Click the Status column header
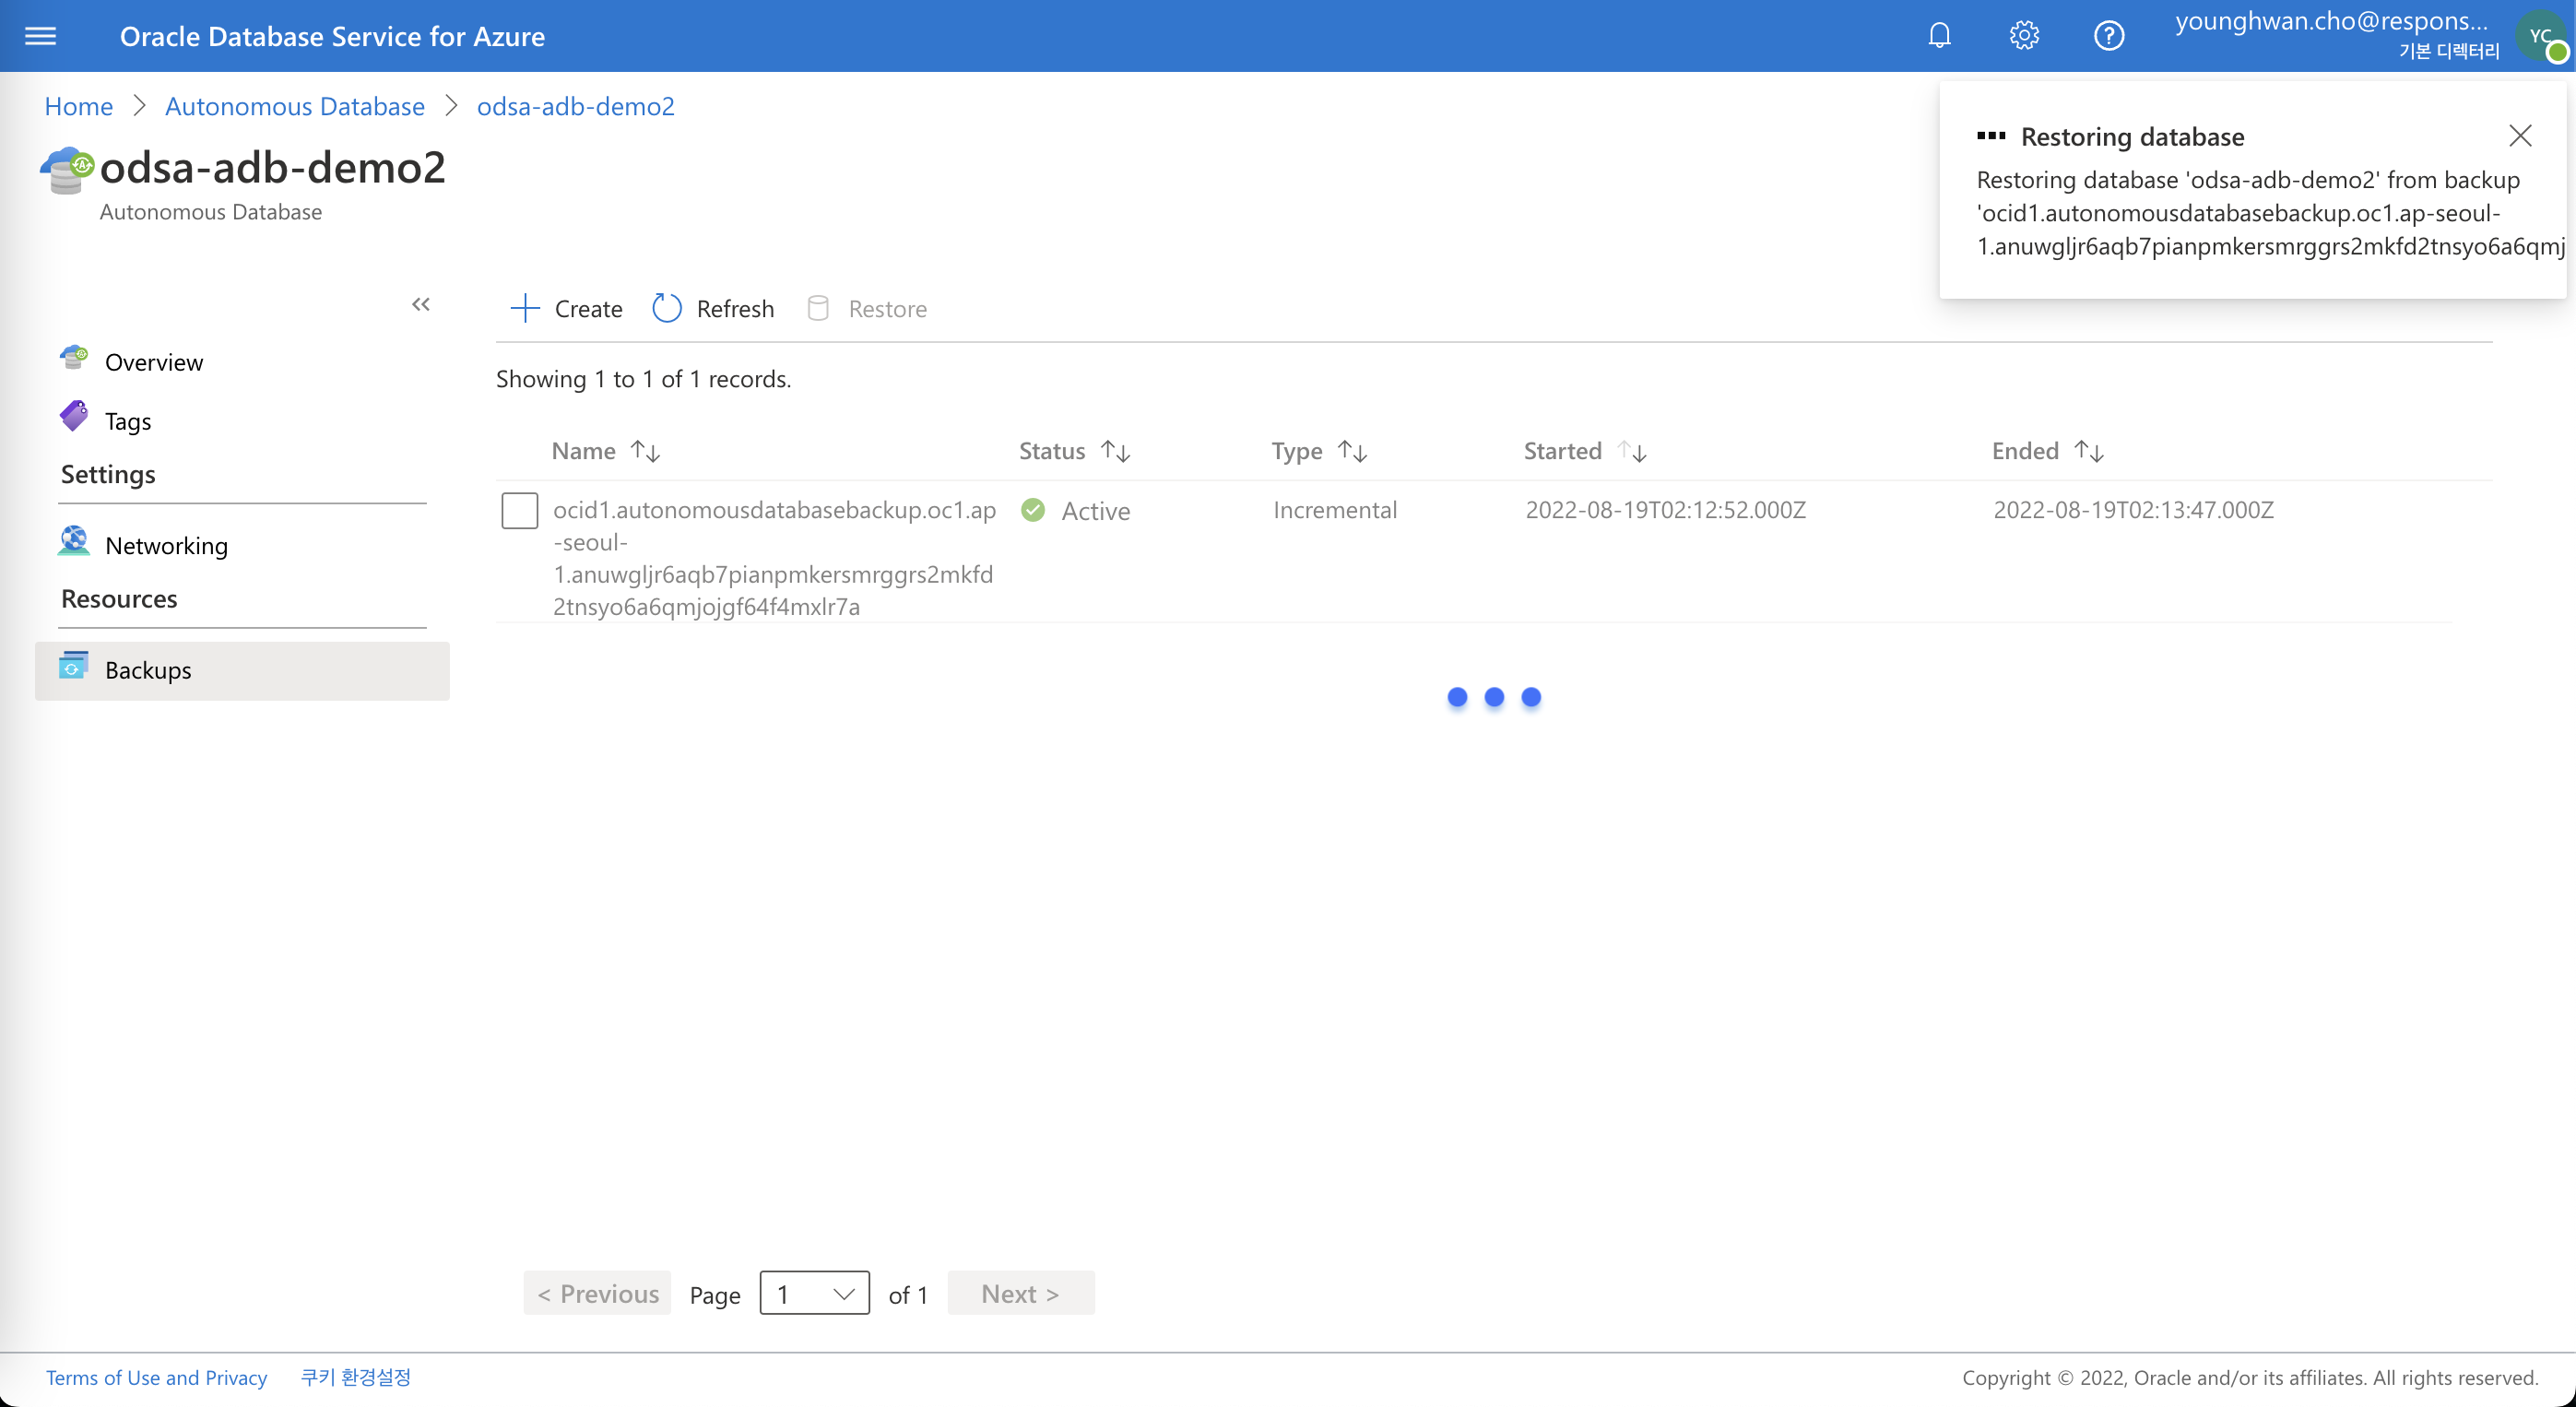The image size is (2576, 1407). coord(1052,451)
